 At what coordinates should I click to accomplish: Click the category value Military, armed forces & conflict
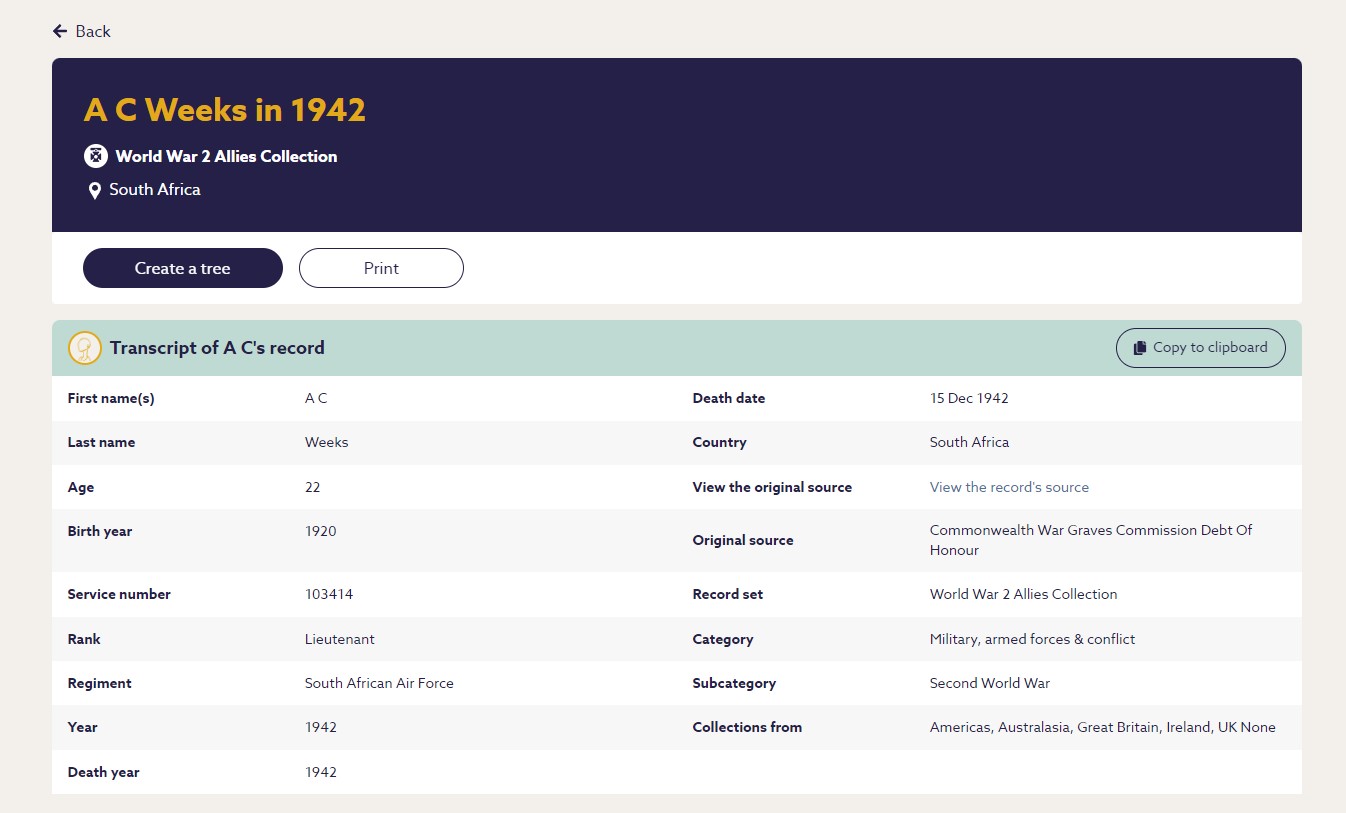[1032, 639]
